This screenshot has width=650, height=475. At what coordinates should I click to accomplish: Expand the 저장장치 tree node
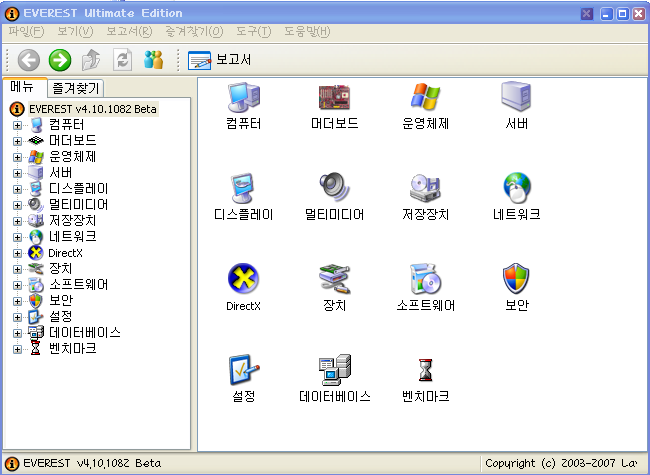[x=17, y=221]
